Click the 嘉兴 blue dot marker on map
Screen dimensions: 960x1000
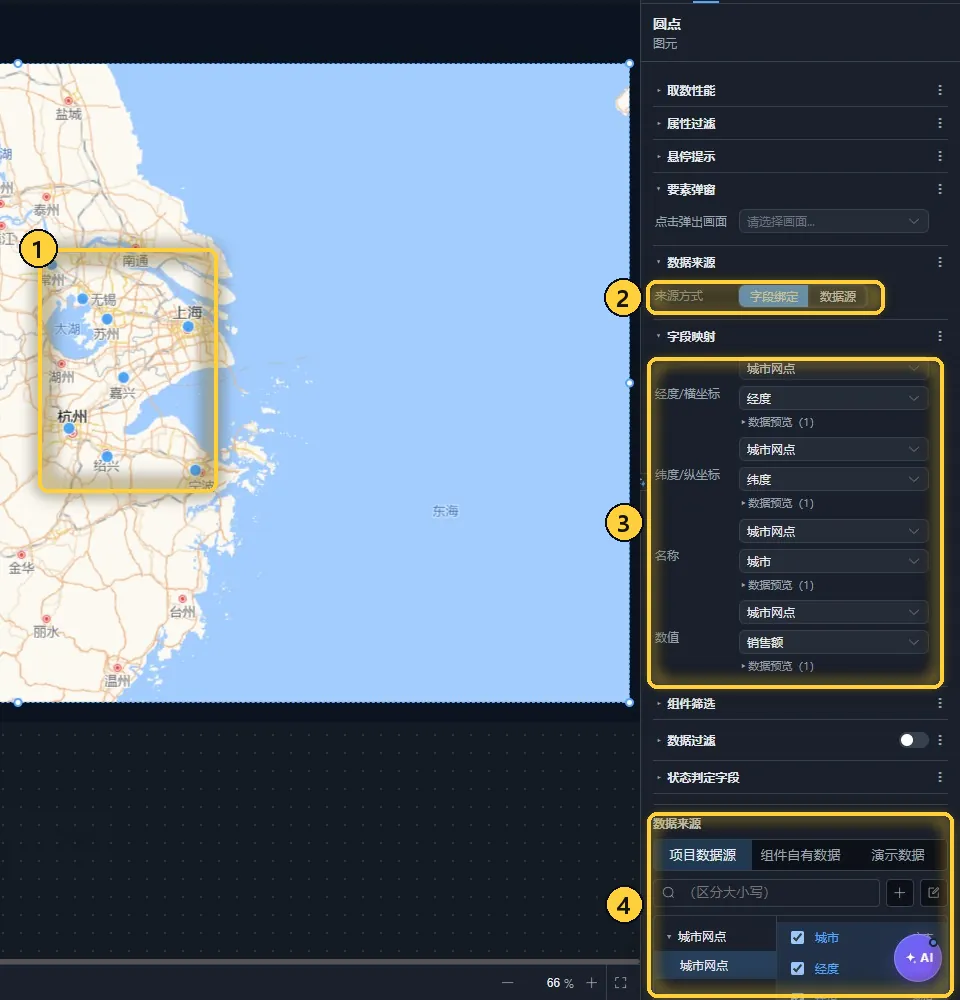point(123,378)
